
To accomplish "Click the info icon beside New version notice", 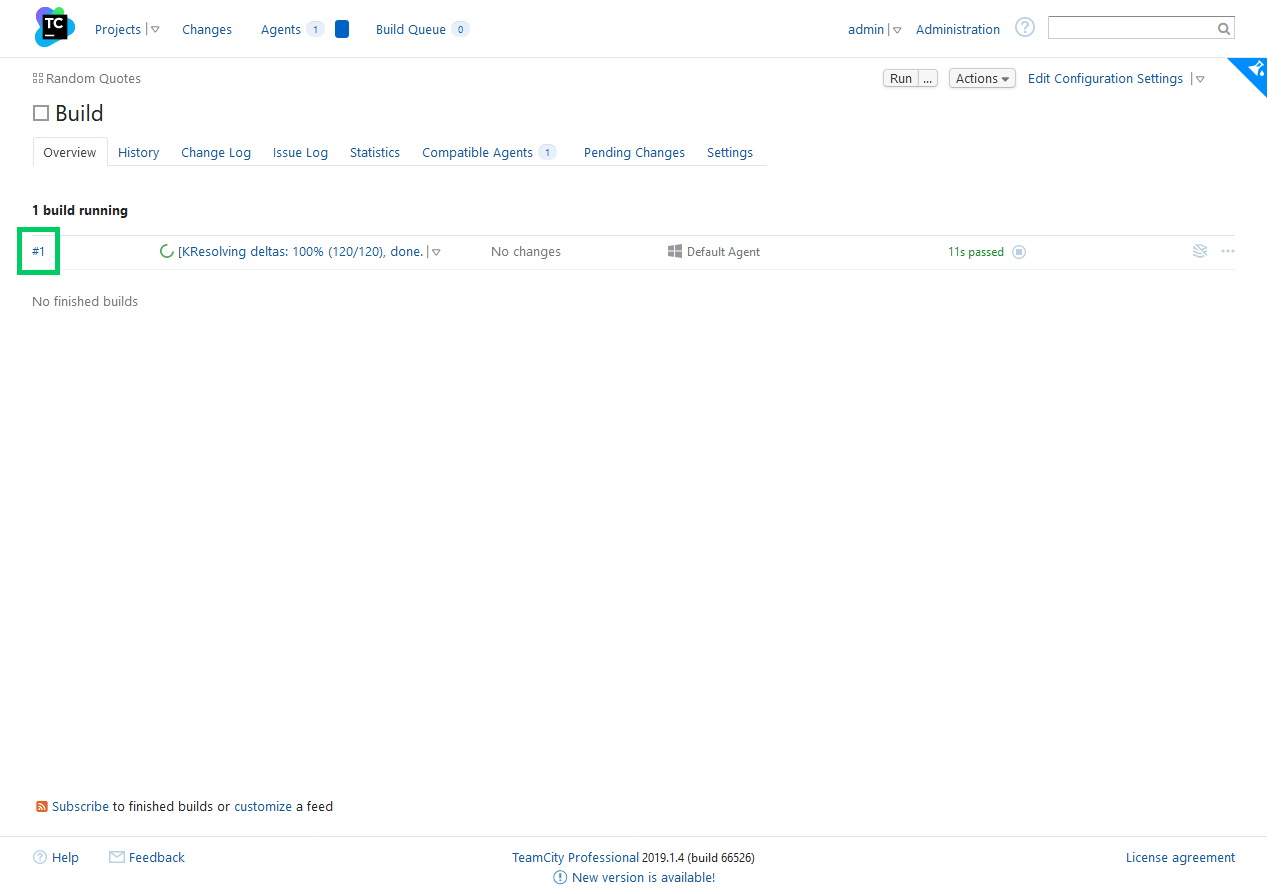I will (x=560, y=877).
